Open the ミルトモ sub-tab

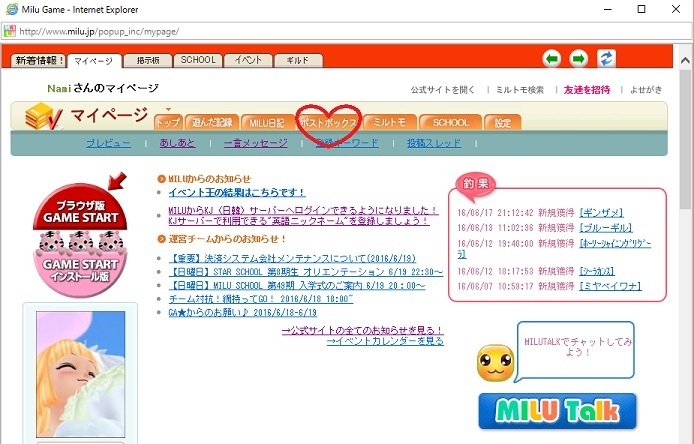click(x=389, y=122)
